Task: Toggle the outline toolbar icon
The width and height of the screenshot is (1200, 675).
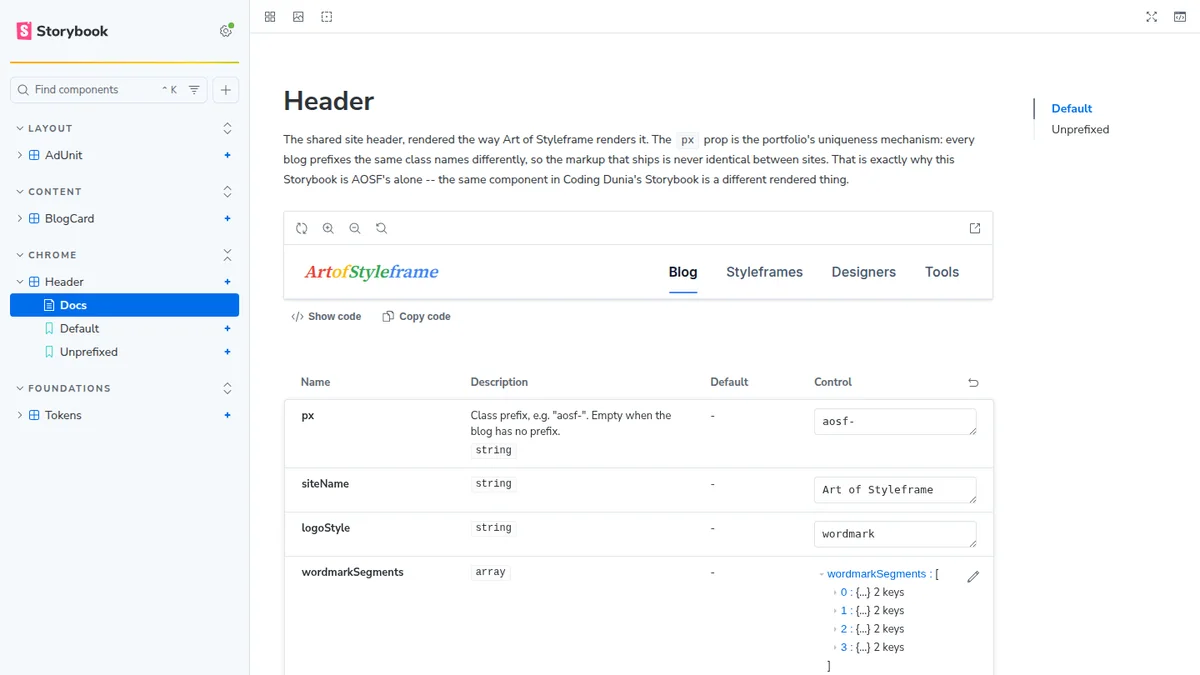Action: coord(326,17)
